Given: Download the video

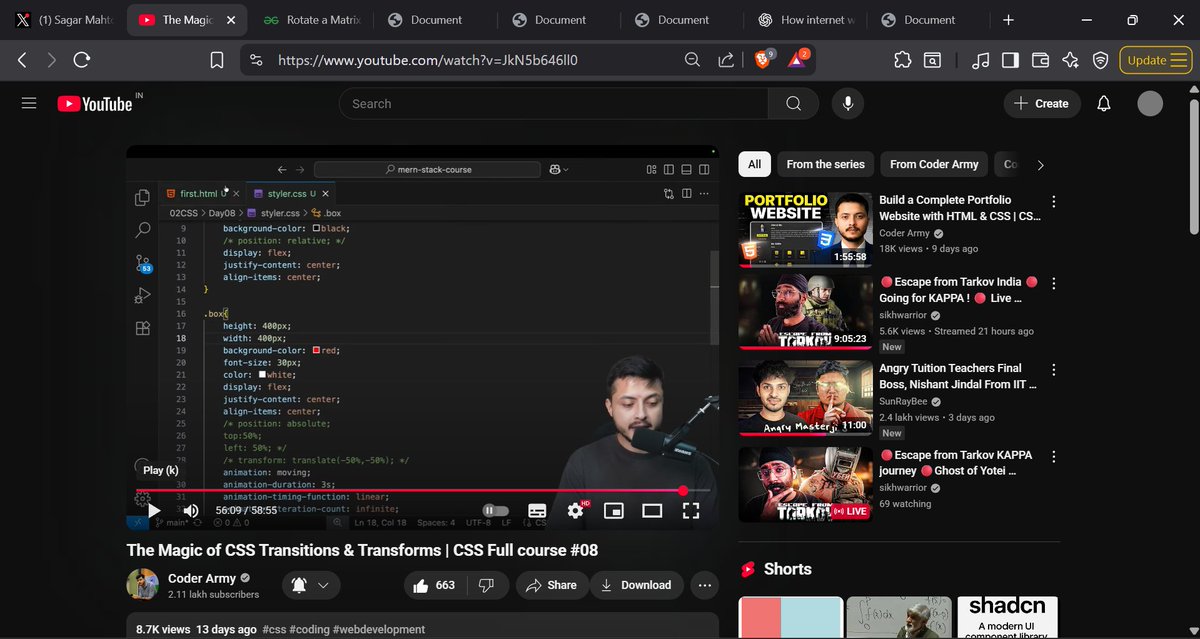Looking at the screenshot, I should coord(636,585).
